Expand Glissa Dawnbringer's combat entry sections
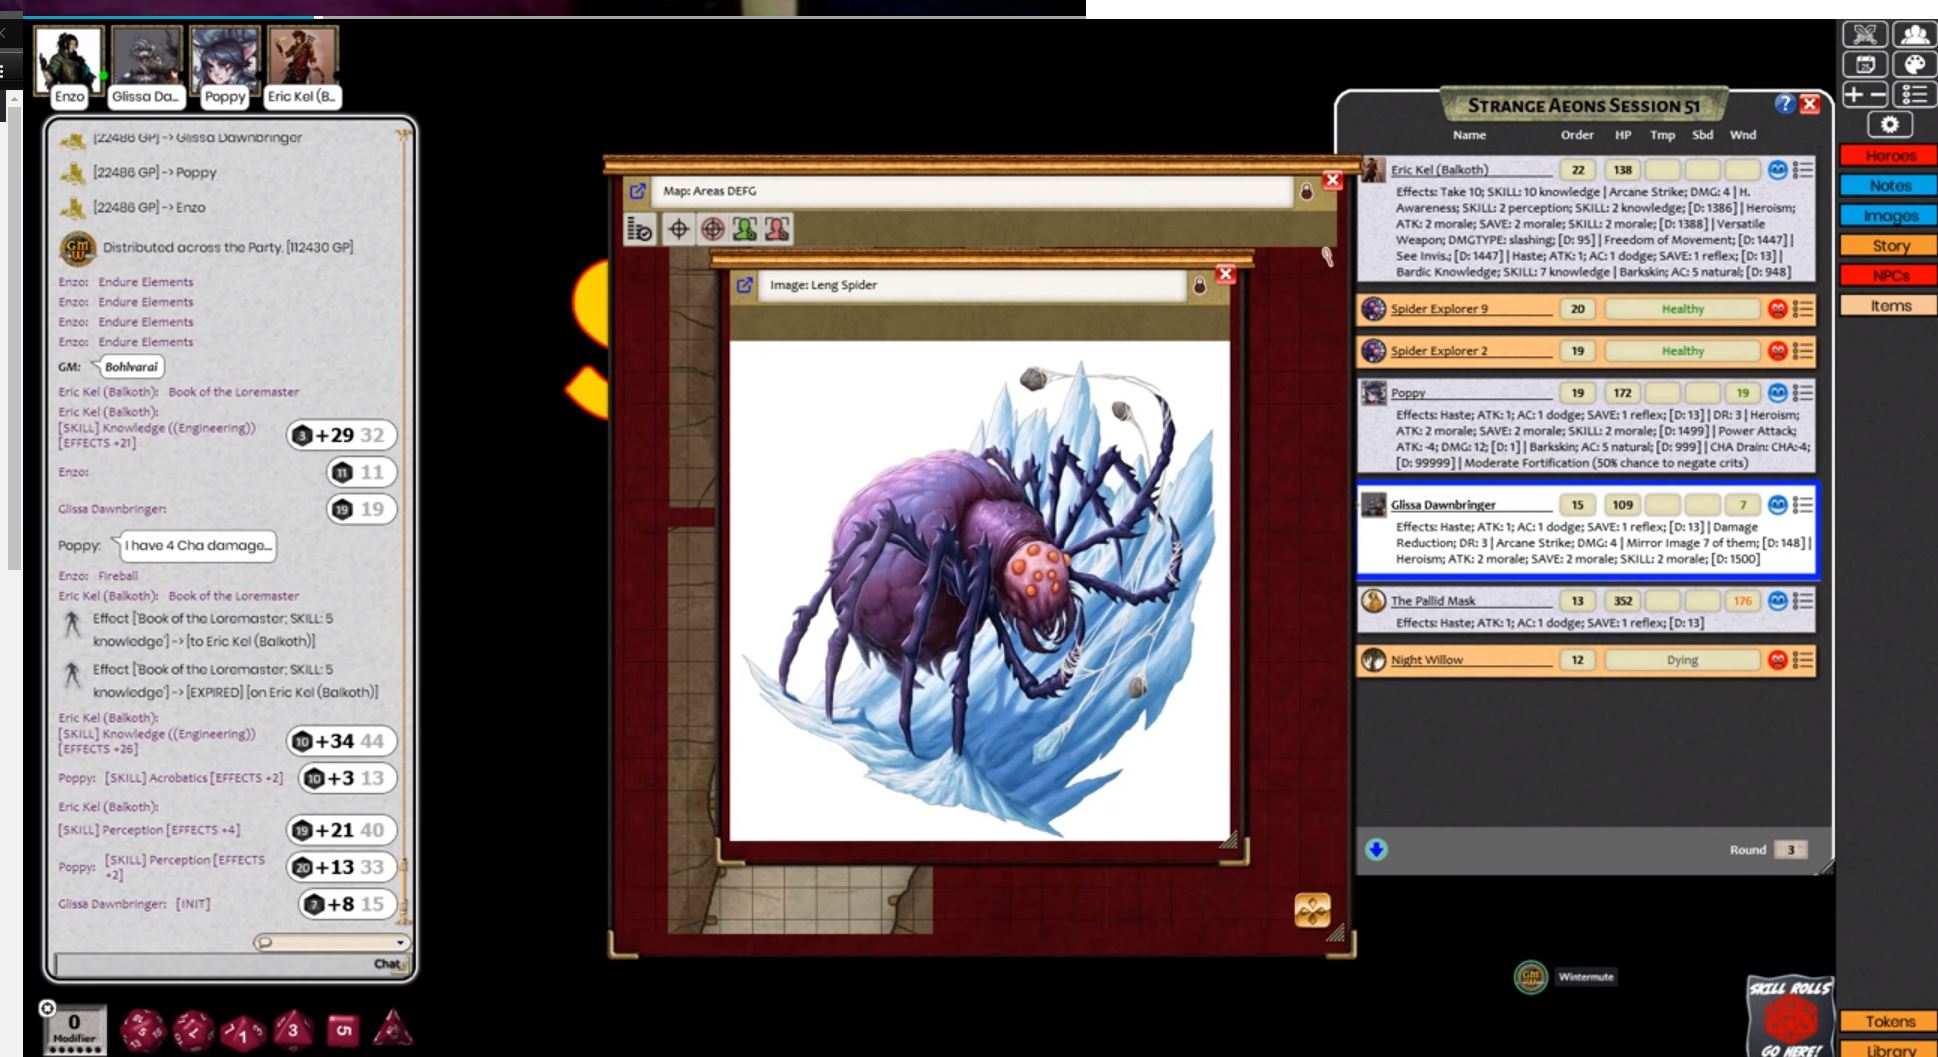 point(1803,505)
